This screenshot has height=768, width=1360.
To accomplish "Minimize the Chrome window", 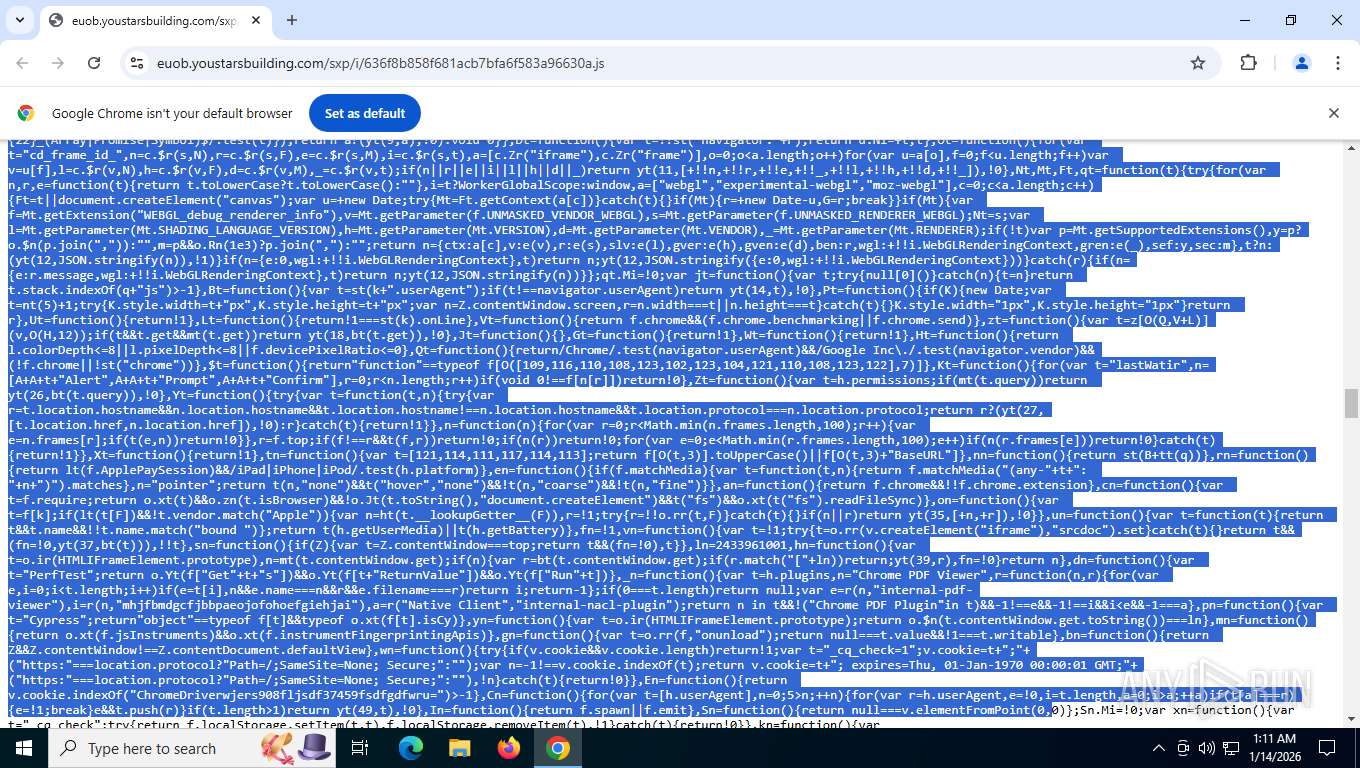I will [x=1245, y=20].
